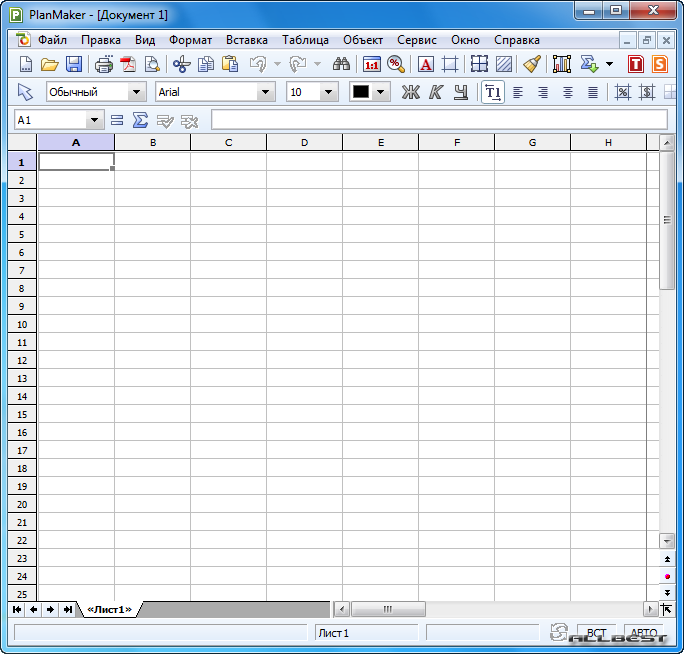This screenshot has width=684, height=654.
Task: Select row header 12
Action: pos(22,361)
